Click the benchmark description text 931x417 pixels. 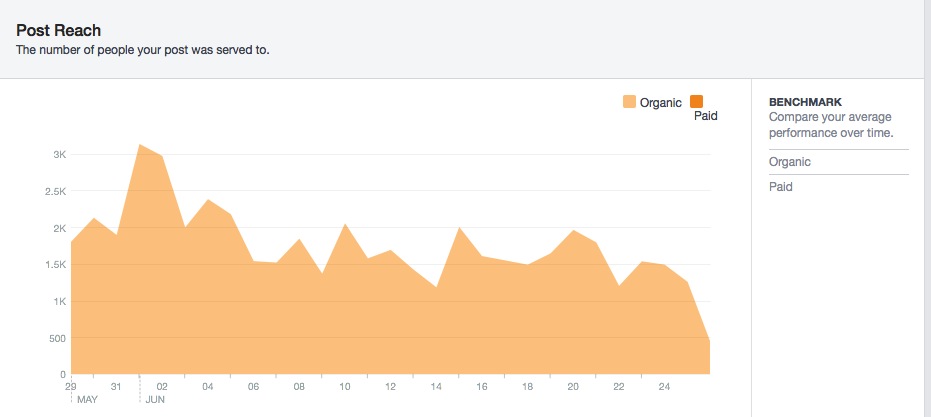click(829, 125)
